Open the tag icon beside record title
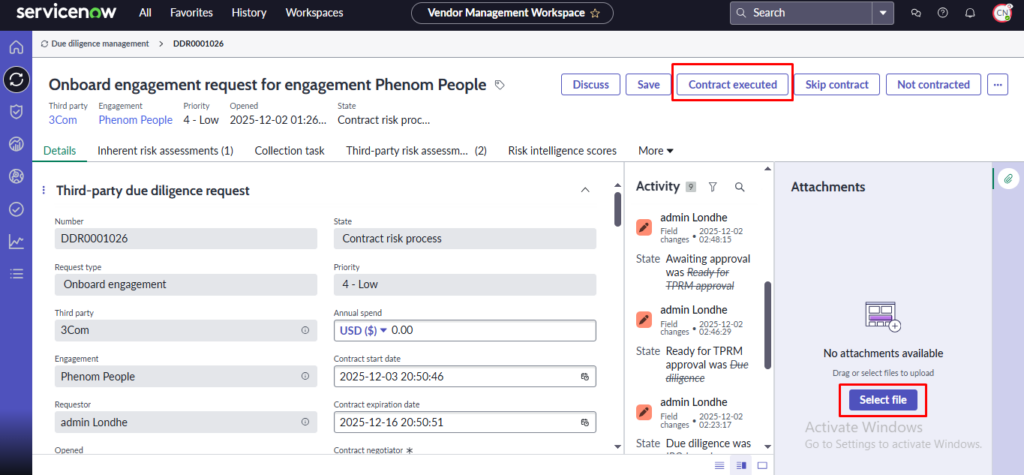The image size is (1024, 475). (501, 85)
